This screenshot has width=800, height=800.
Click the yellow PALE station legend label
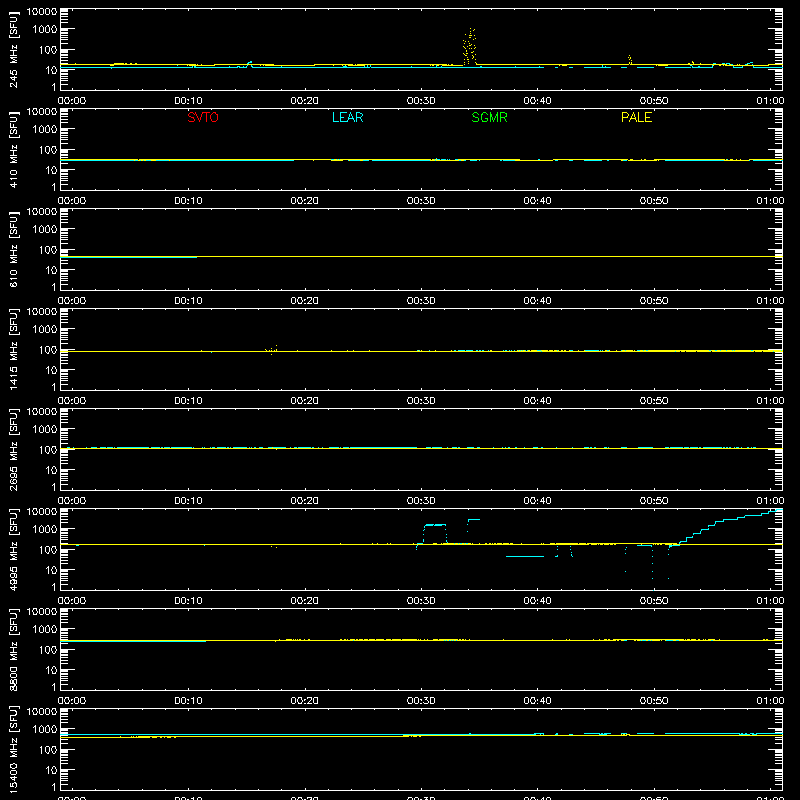point(636,117)
